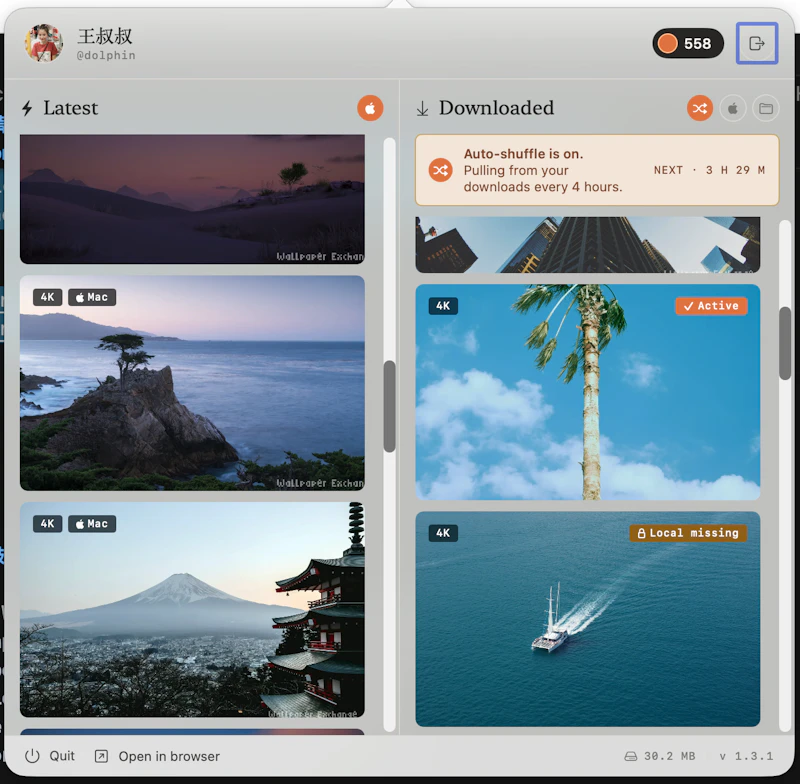Click the sign-out icon in header

757,43
